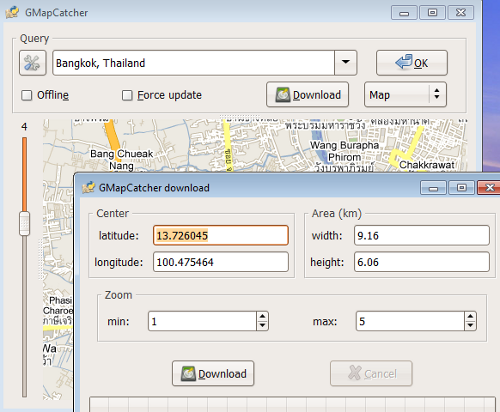Click the zoom min value field

point(202,321)
